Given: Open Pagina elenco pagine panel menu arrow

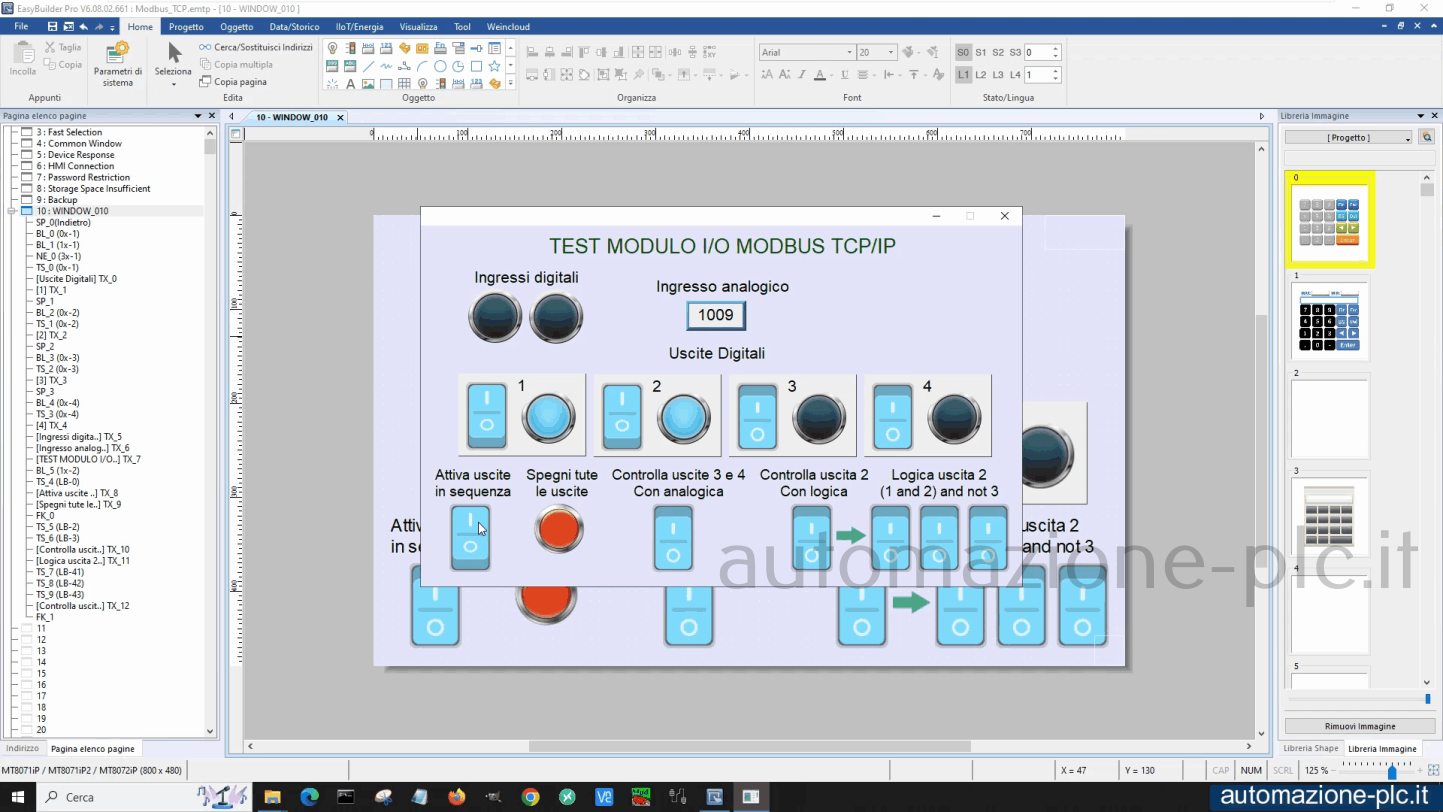Looking at the screenshot, I should (198, 116).
